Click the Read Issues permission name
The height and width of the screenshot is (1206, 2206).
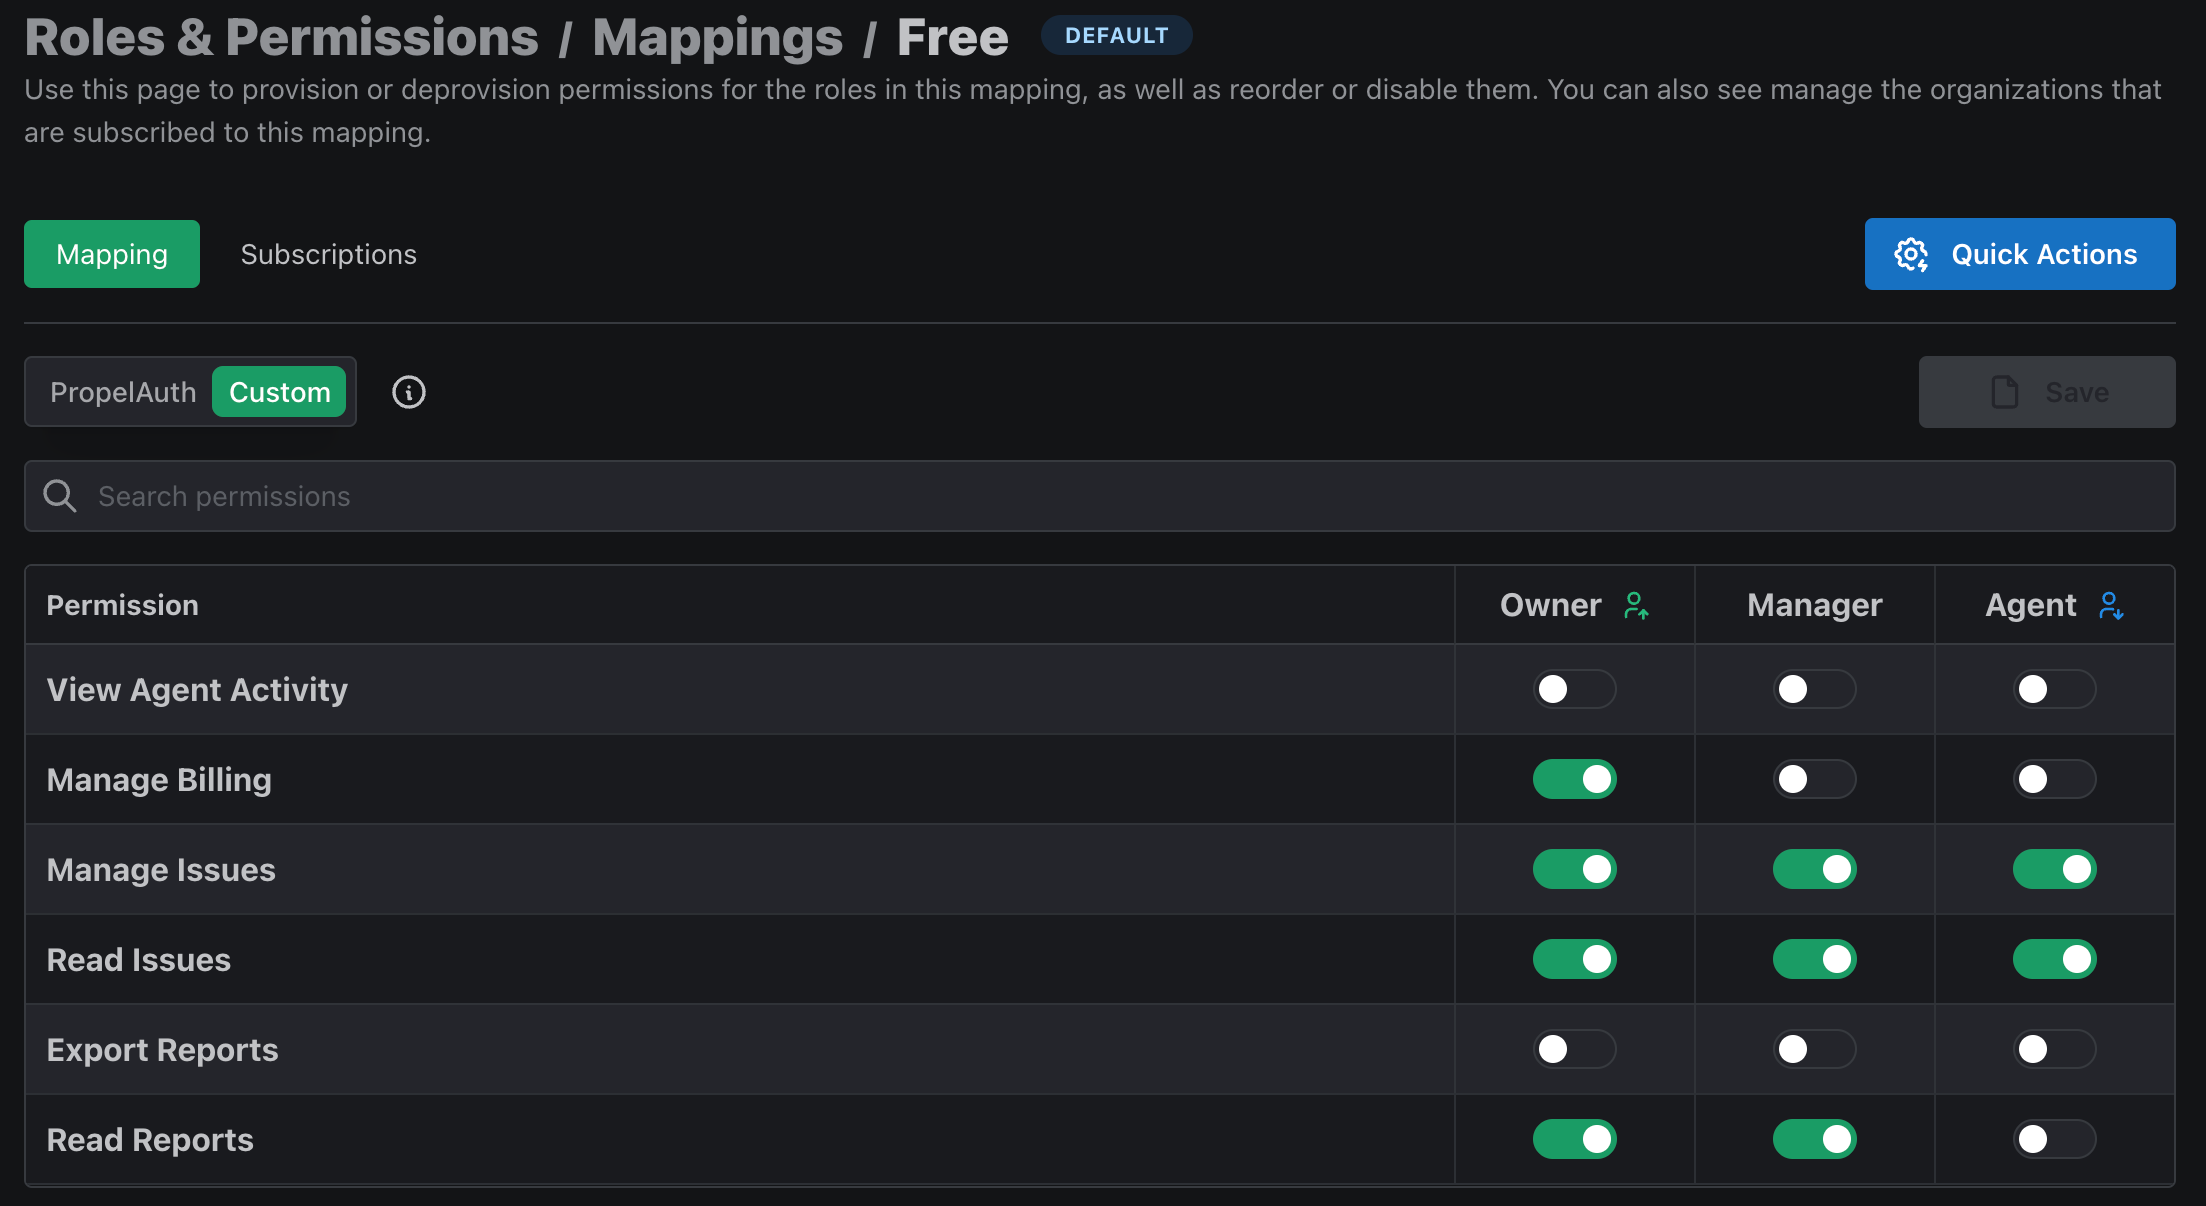point(138,960)
